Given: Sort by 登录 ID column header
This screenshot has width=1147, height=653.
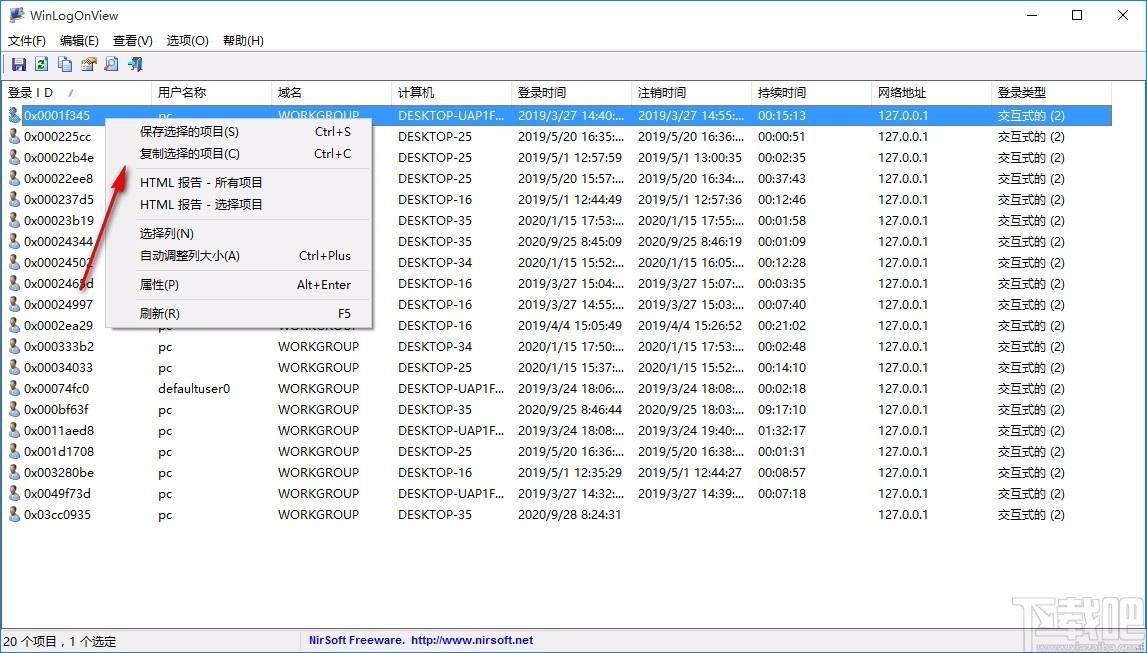Looking at the screenshot, I should [76, 93].
